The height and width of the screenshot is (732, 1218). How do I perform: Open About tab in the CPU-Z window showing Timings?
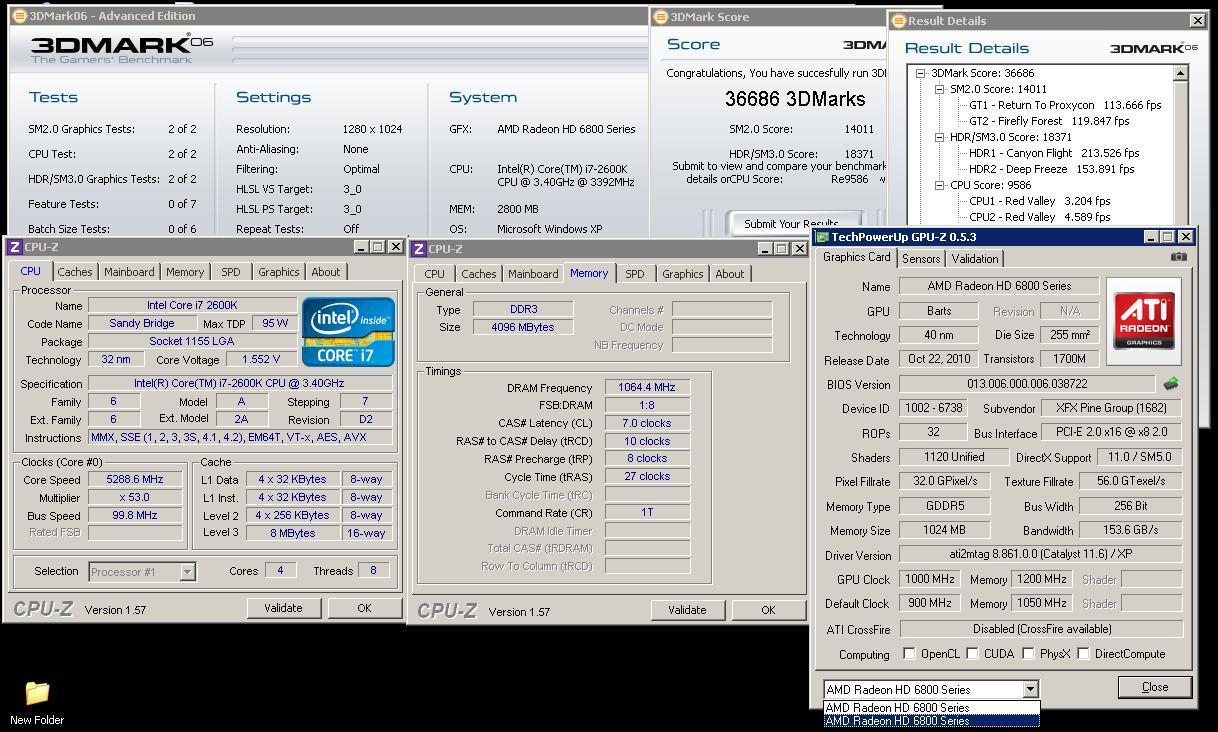click(730, 274)
